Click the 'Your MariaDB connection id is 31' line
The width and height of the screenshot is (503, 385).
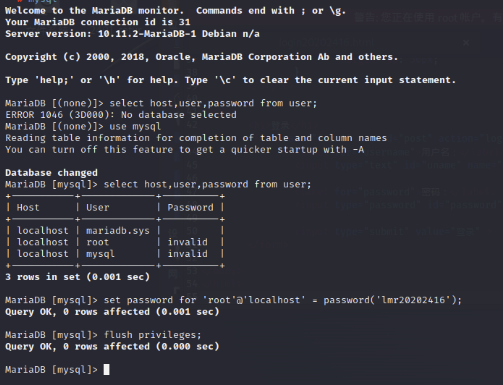pyautogui.click(x=98, y=22)
